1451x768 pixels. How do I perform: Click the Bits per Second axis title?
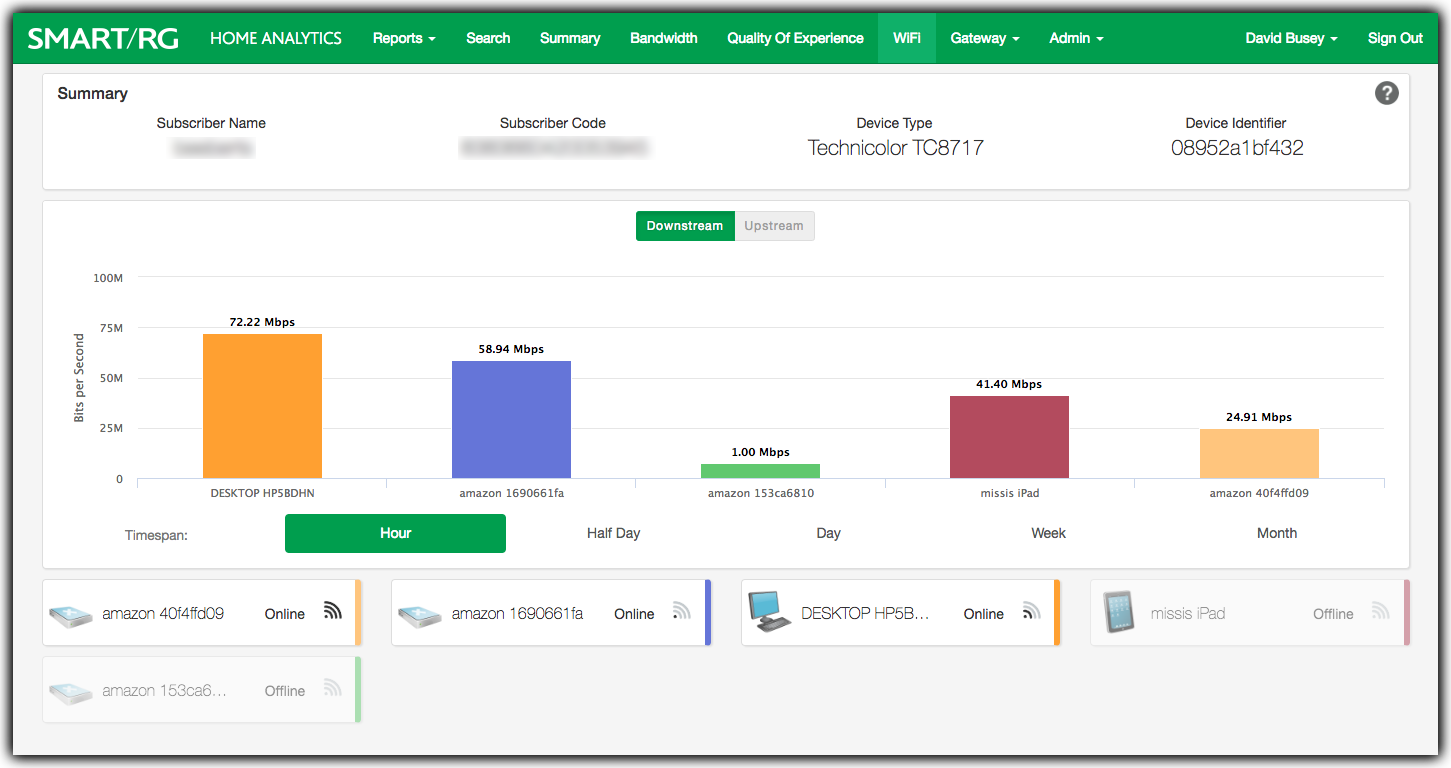coord(79,378)
